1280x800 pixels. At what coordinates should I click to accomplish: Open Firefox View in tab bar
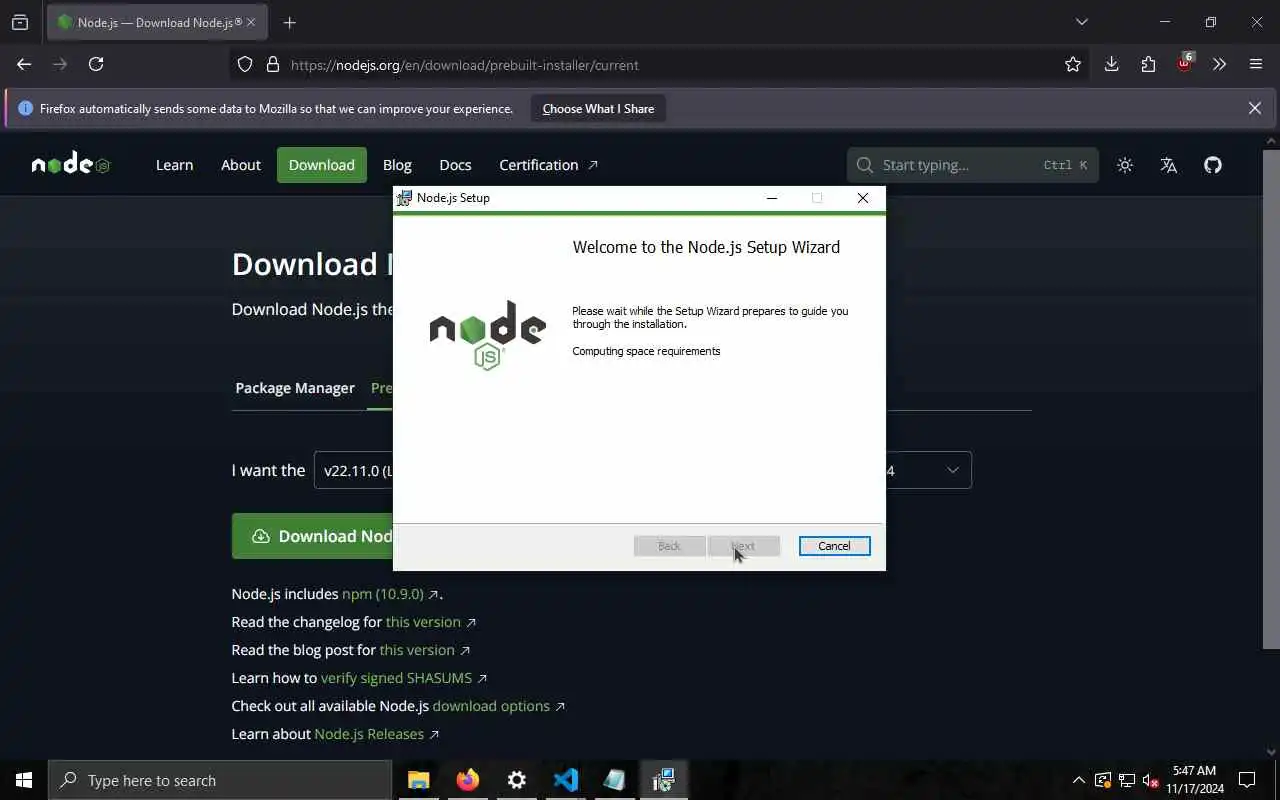[x=20, y=22]
